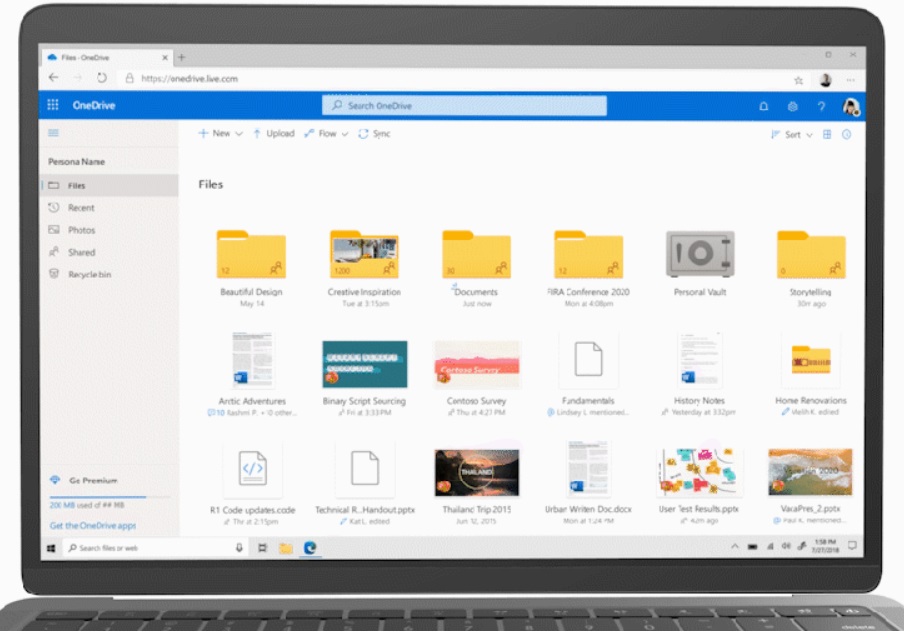904x632 pixels.
Task: Open the details info pane icon
Action: click(x=846, y=134)
